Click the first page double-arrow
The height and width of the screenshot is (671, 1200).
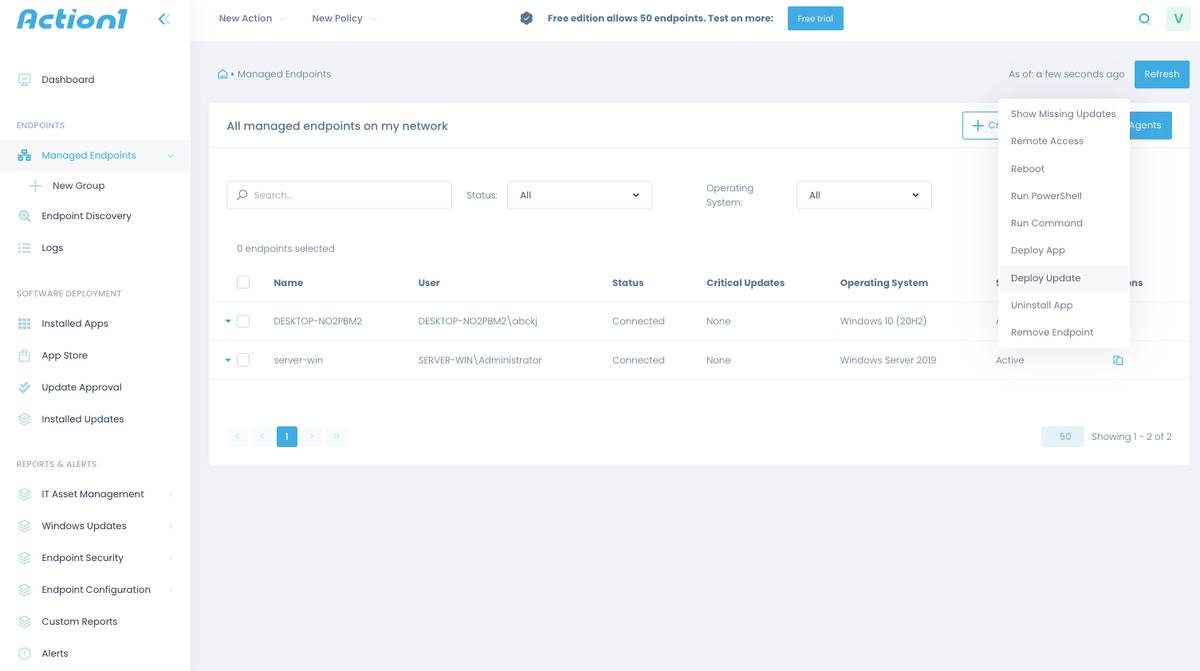click(x=237, y=437)
